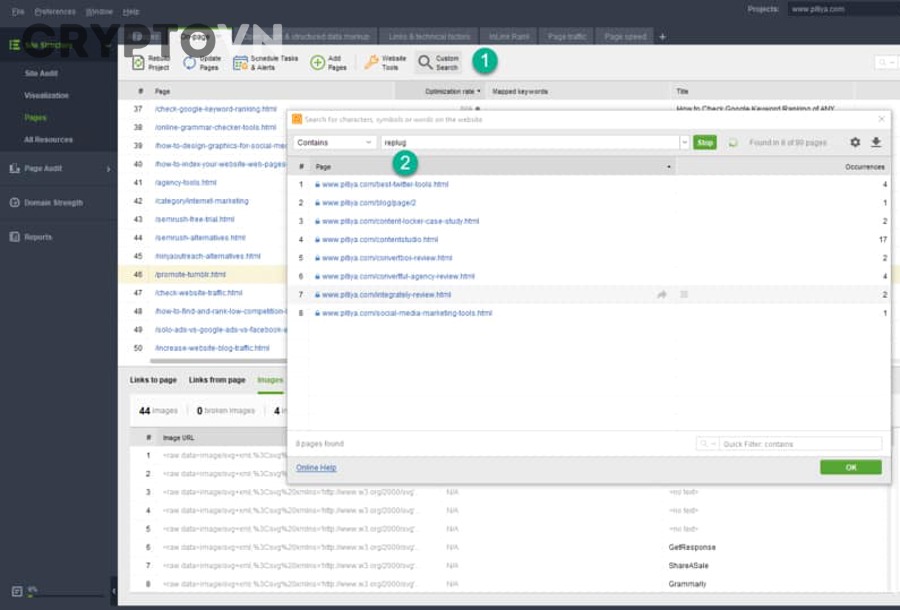
Task: Open the File menu
Action: (x=18, y=11)
